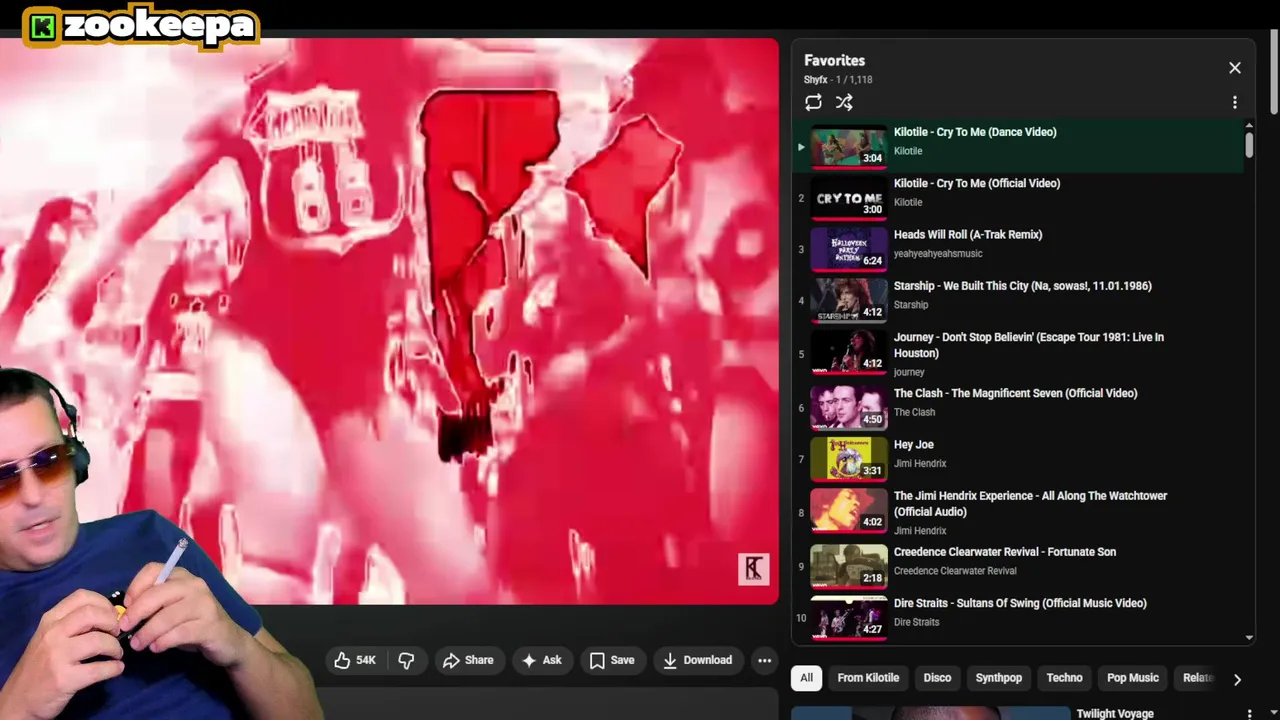Like the video with 54K likes
This screenshot has height=720, width=1280.
tap(355, 660)
